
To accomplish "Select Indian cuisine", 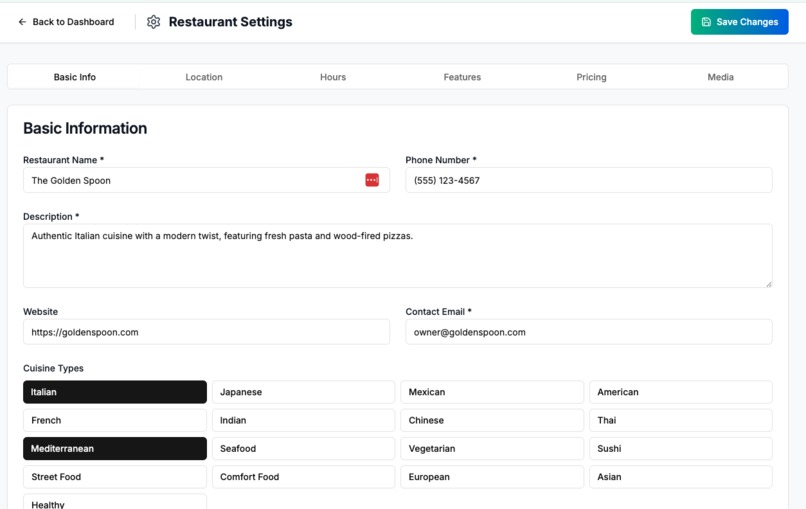I will coord(303,420).
